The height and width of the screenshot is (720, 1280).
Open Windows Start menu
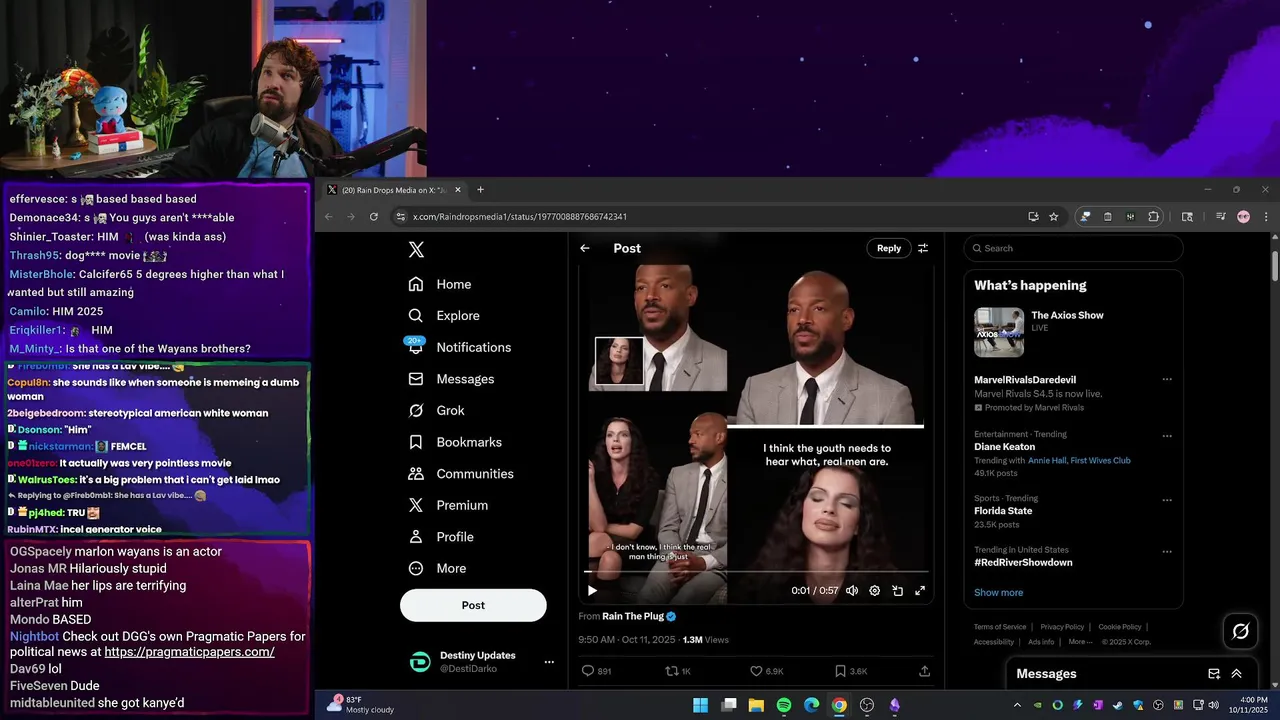pyautogui.click(x=701, y=705)
